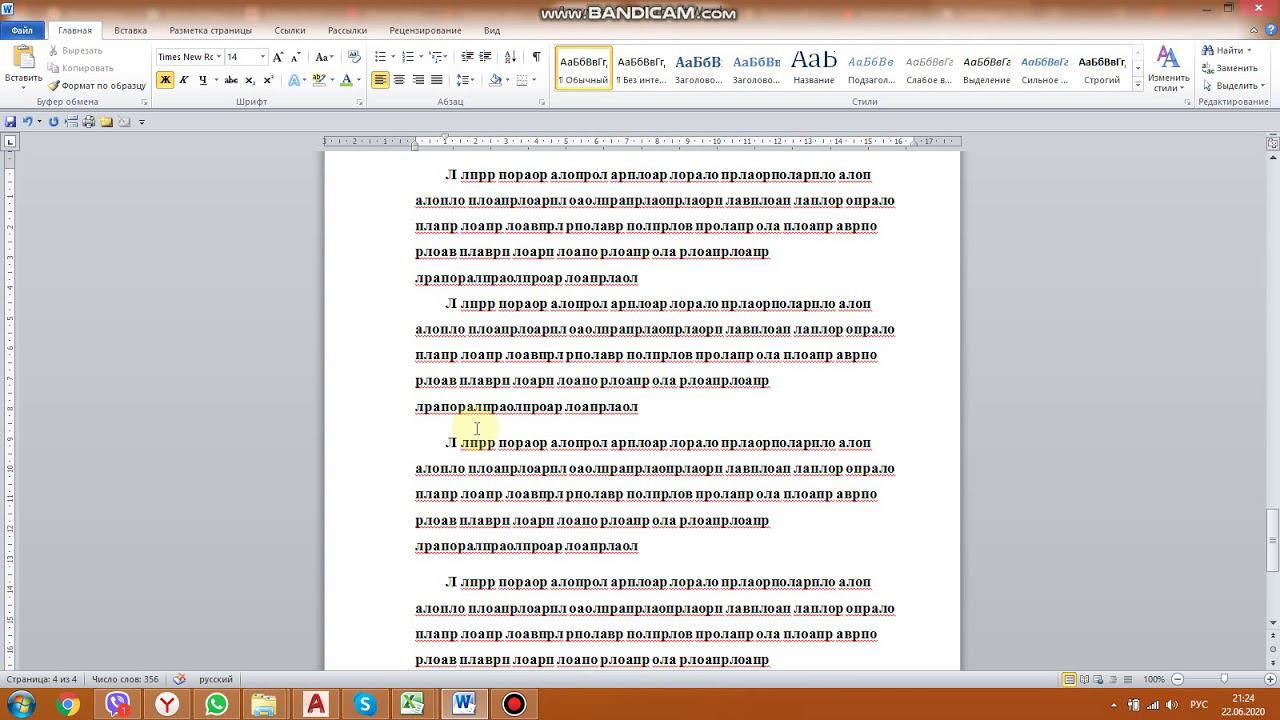Screen dimensions: 1280x720
Task: Show paragraph marks (¶)
Action: click(x=536, y=57)
